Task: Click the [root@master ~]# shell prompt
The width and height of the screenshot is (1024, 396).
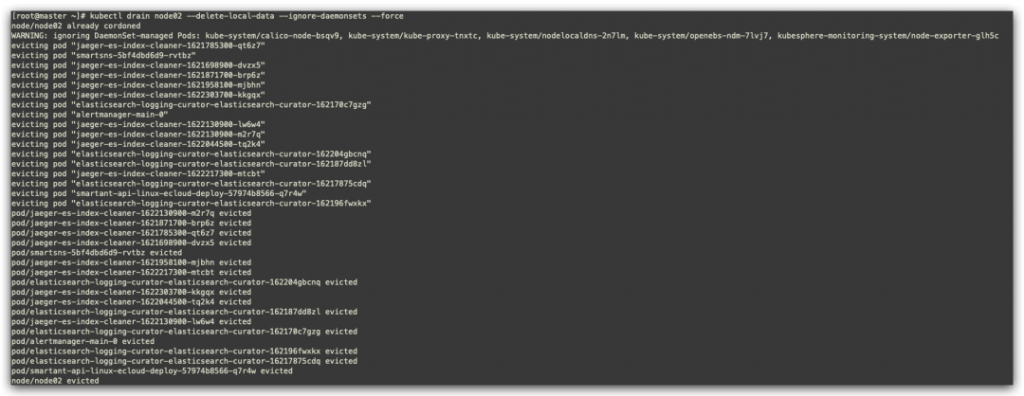Action: pos(50,15)
